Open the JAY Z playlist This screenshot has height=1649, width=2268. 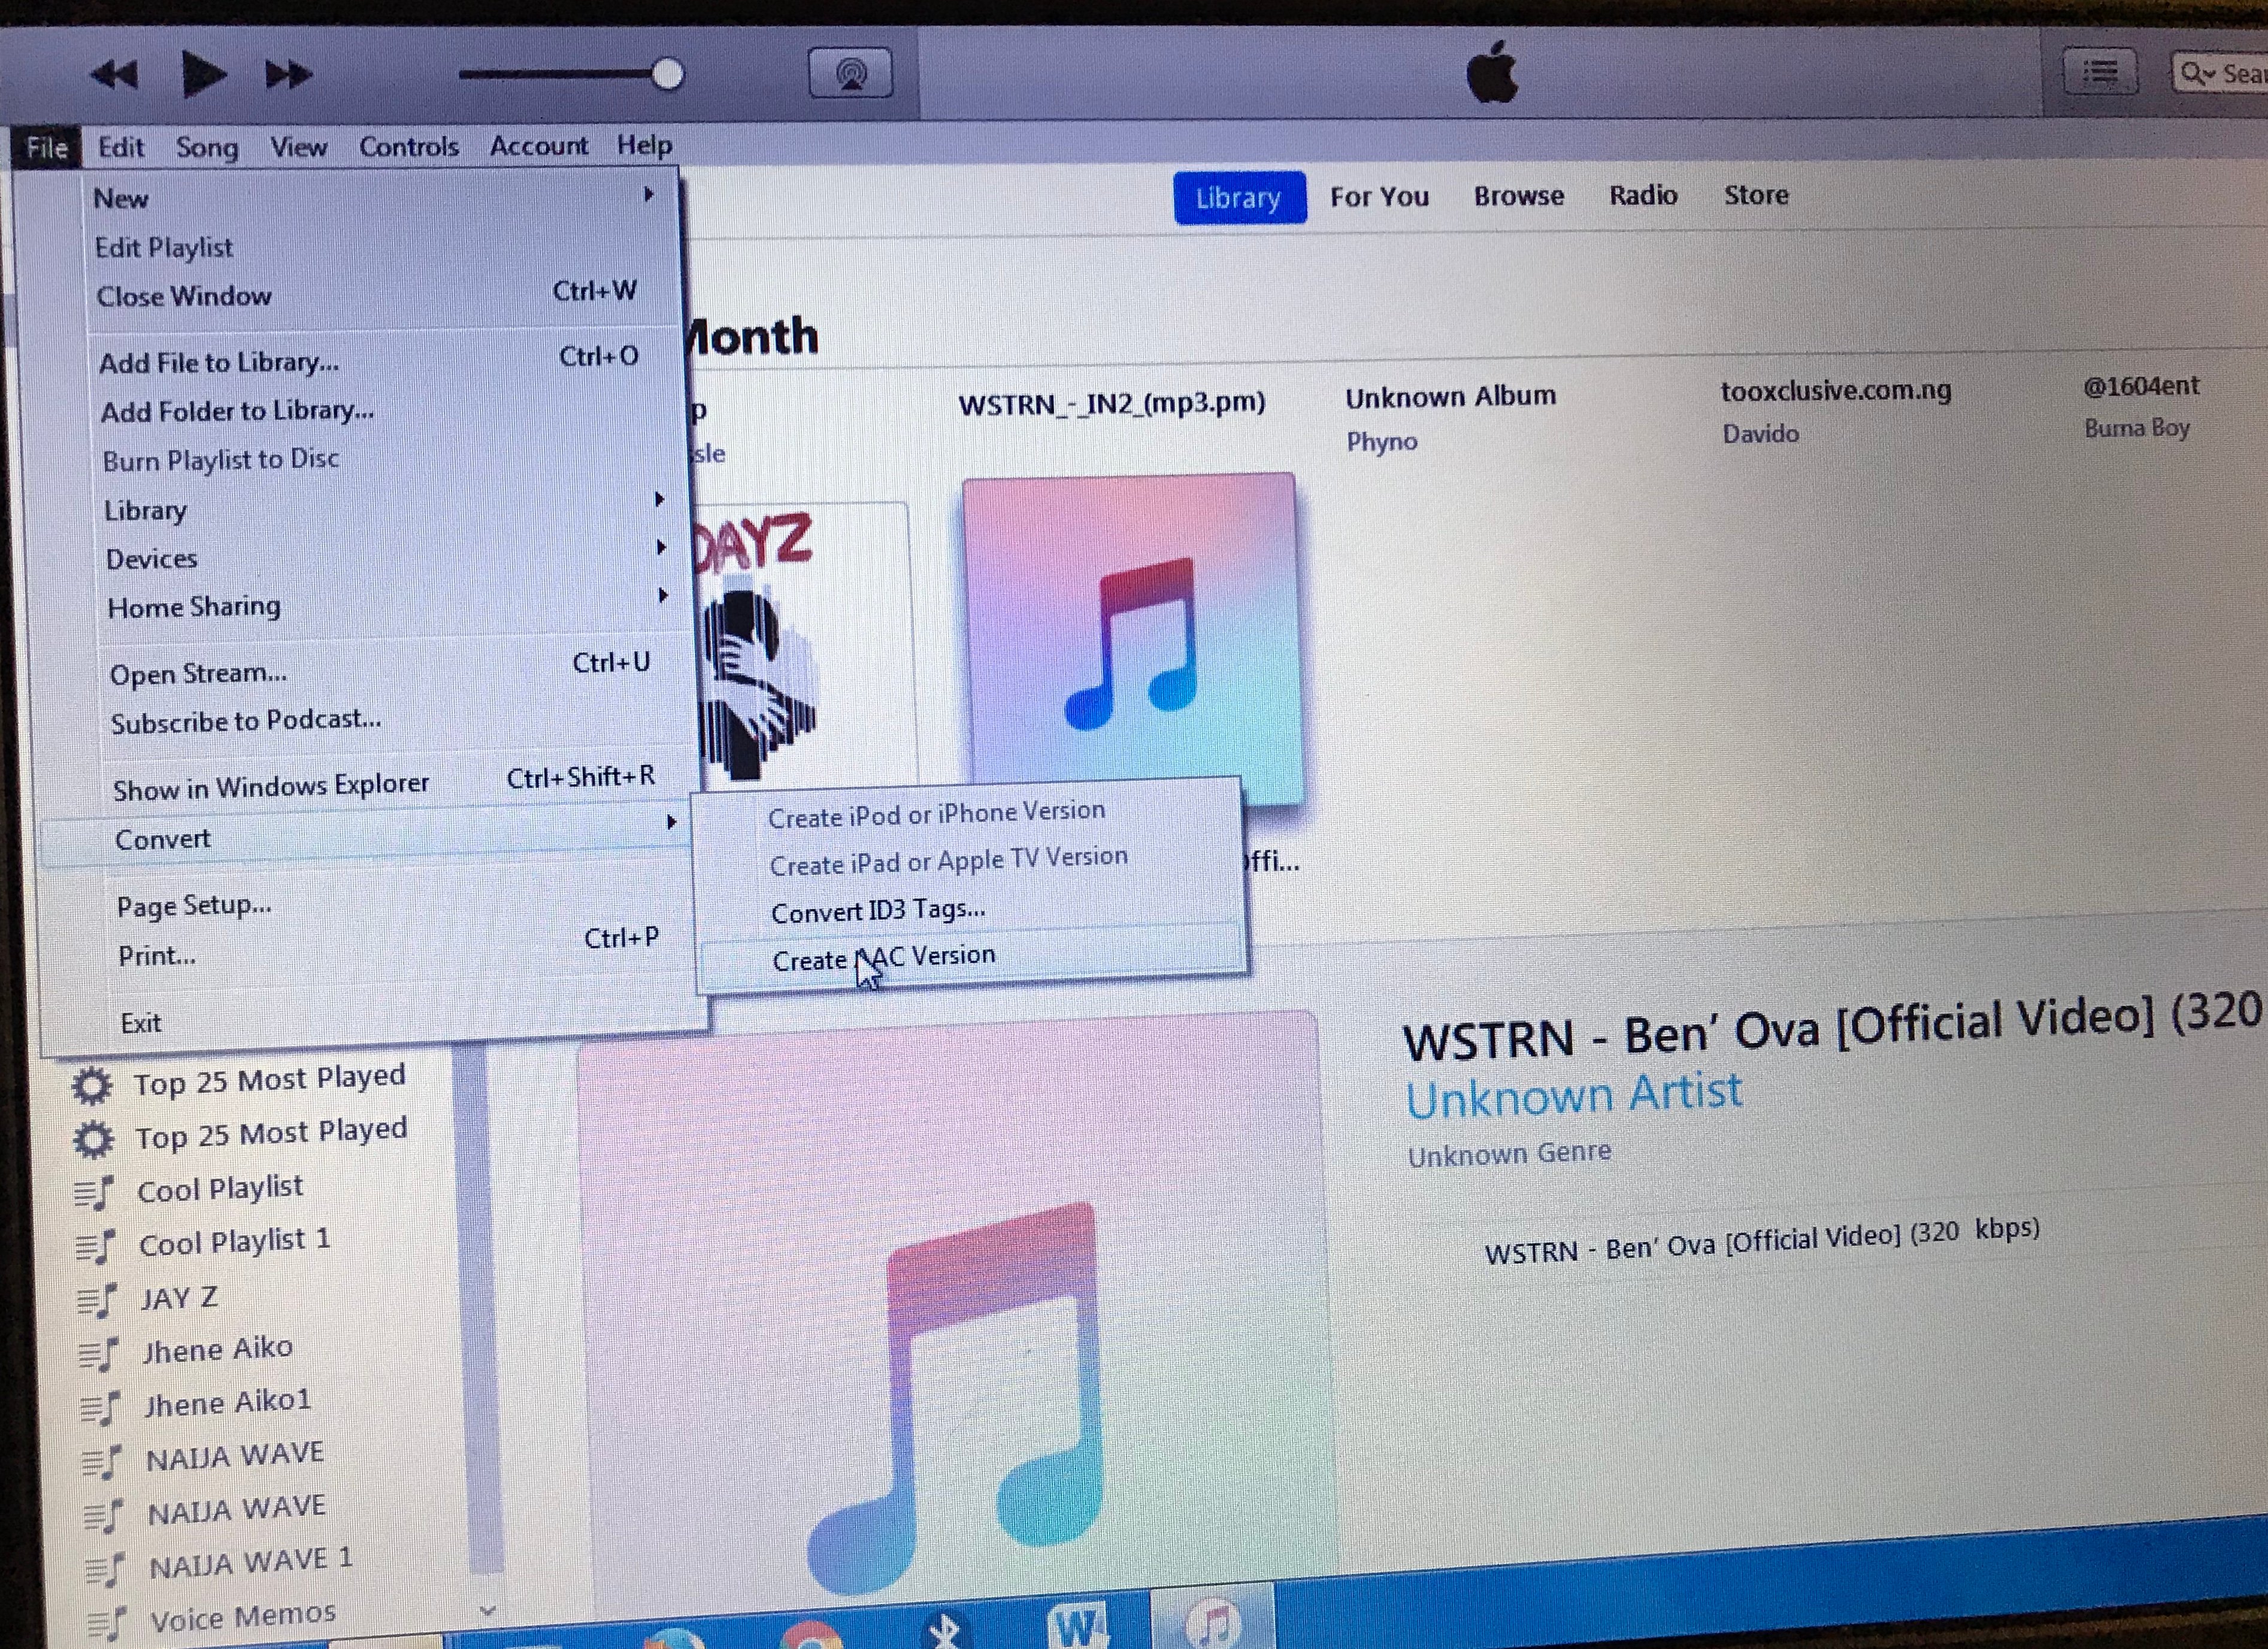point(178,1297)
